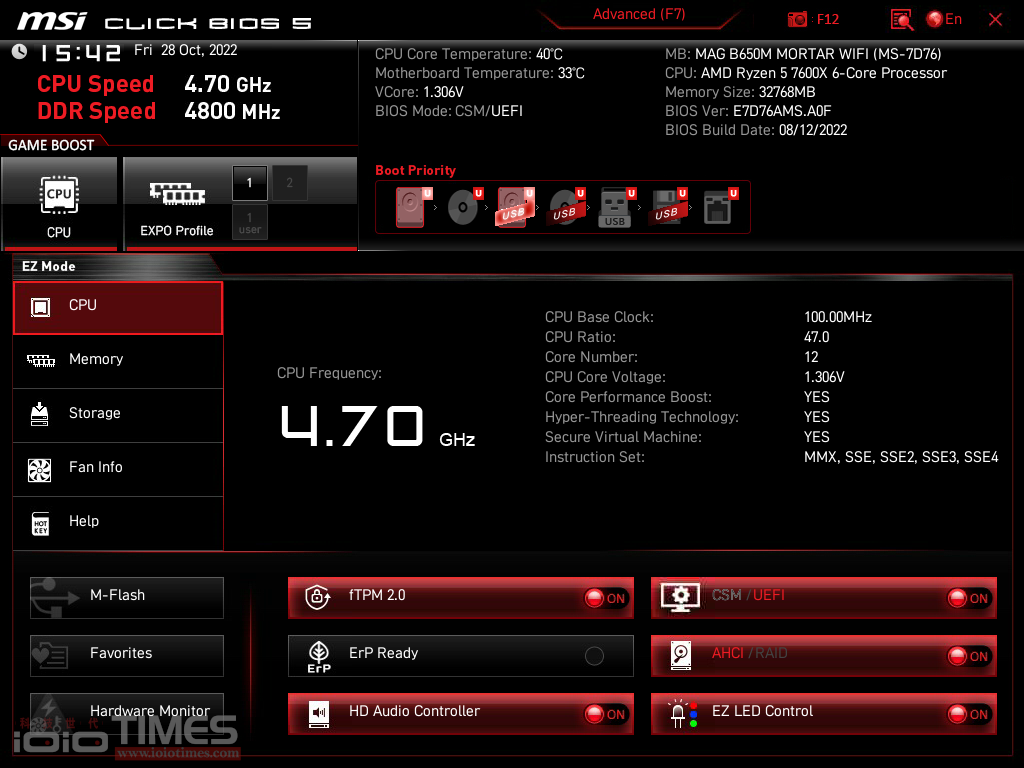This screenshot has height=768, width=1024.
Task: Toggle fTPM 2.0 switch
Action: pos(605,598)
